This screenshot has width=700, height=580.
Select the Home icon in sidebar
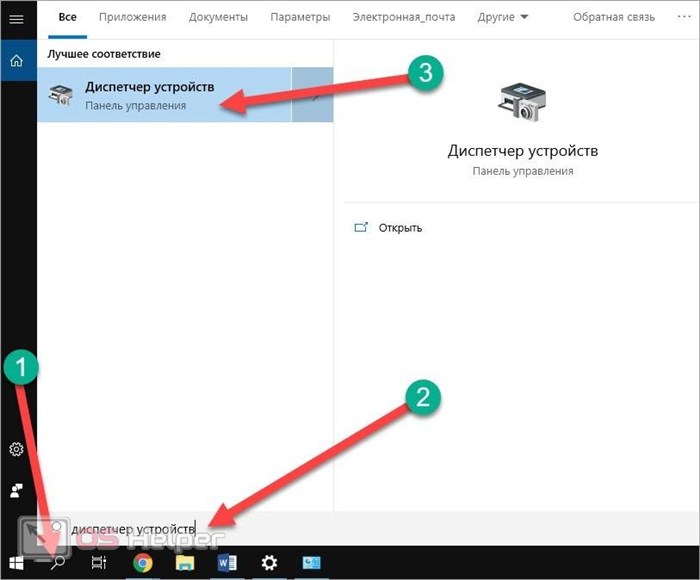coord(17,60)
